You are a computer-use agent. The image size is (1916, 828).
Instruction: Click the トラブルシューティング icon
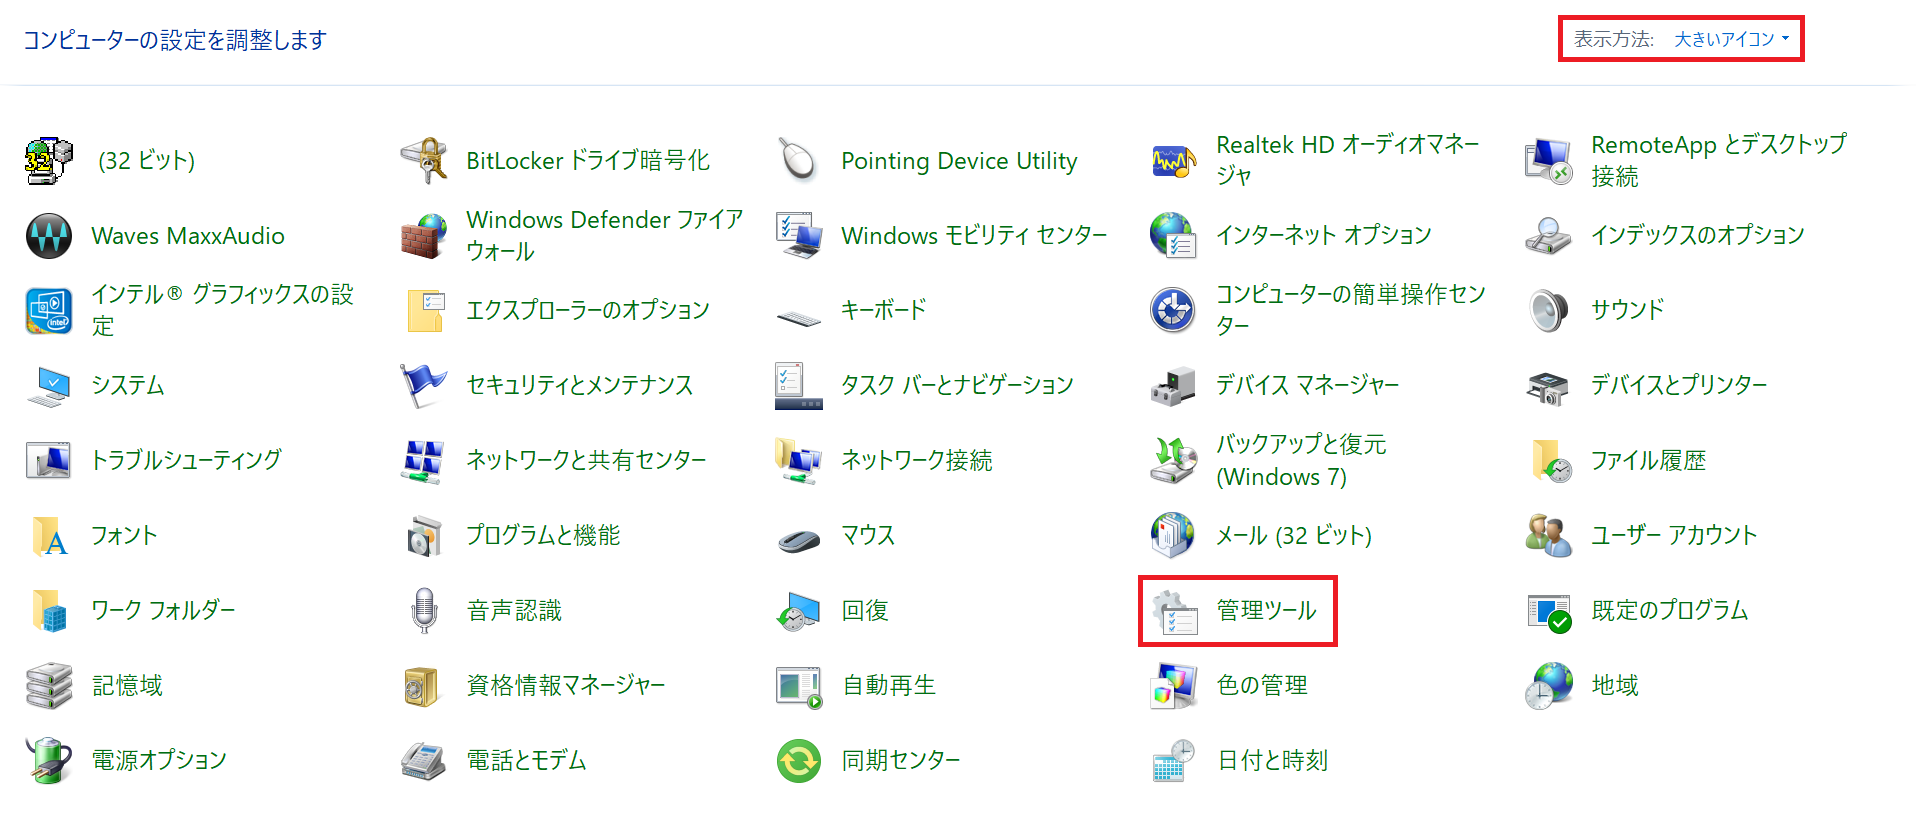point(49,460)
